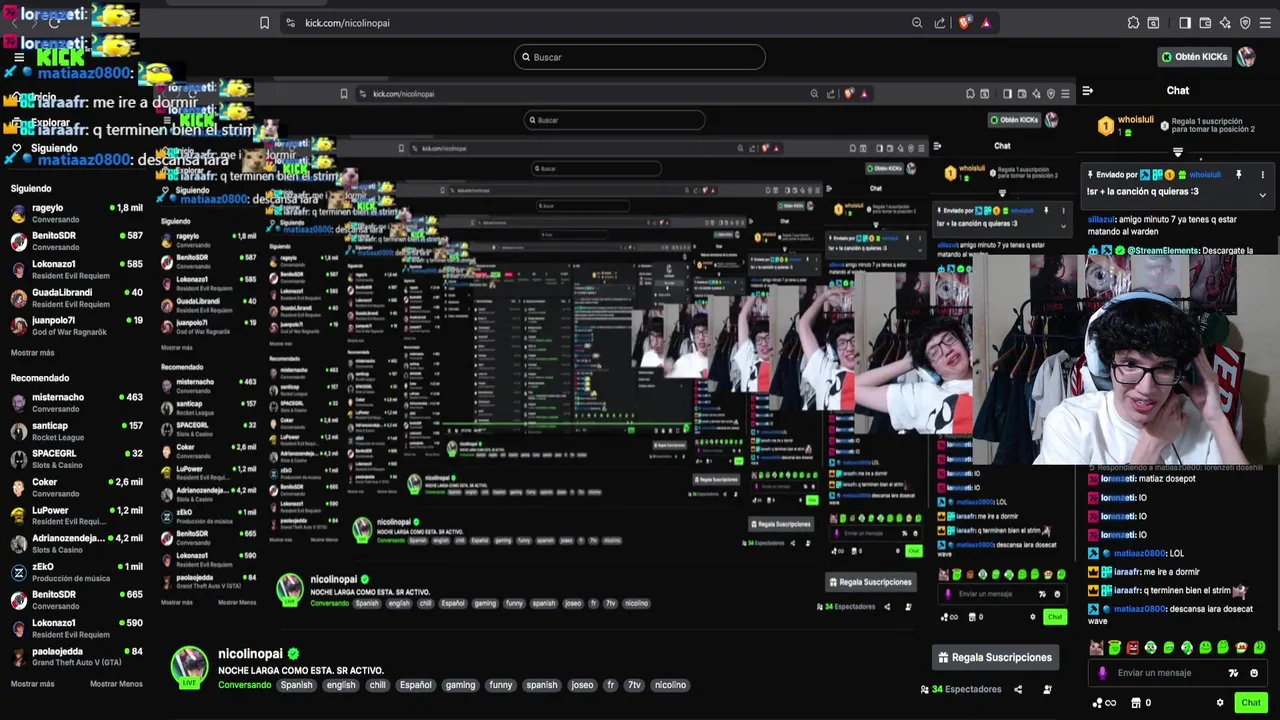Viewport: 1280px width, 720px height.
Task: Select the cat emote in quick emotes
Action: pyautogui.click(x=1096, y=648)
